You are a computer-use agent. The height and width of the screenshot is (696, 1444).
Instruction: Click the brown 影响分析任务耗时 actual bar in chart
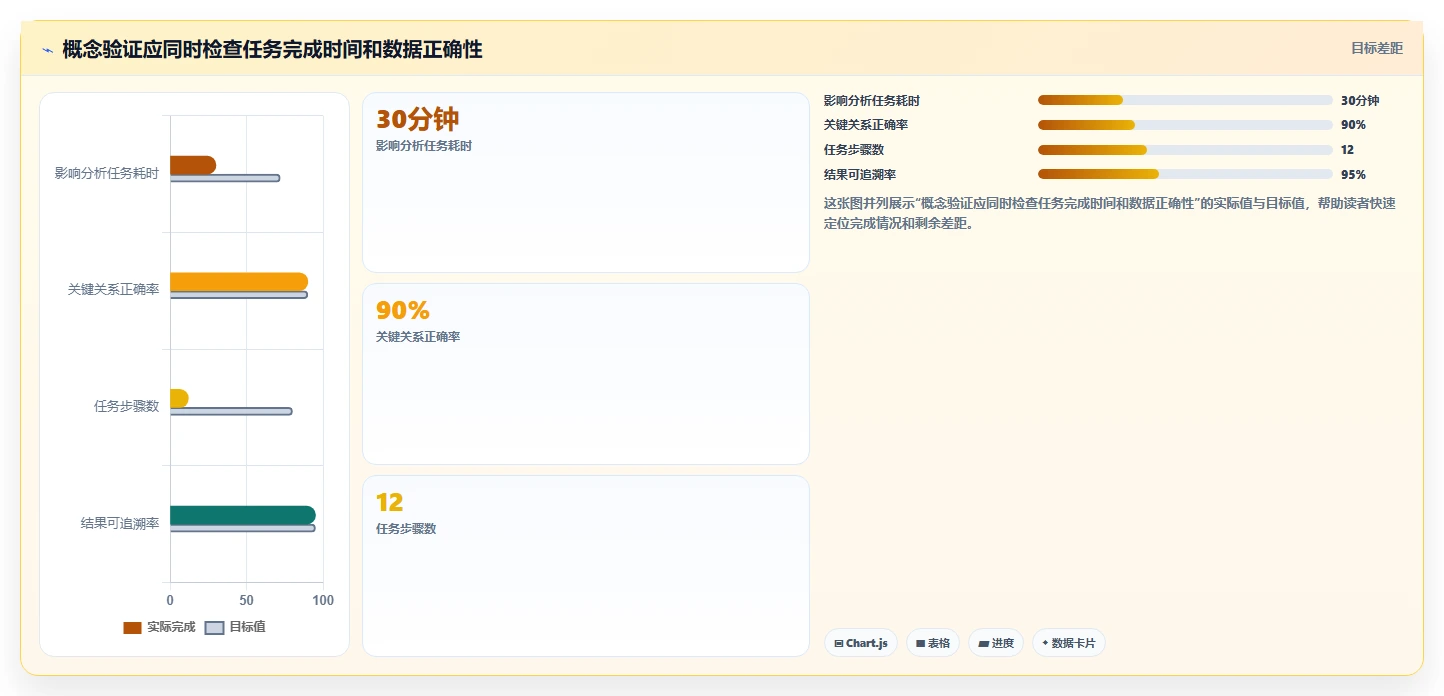pyautogui.click(x=193, y=165)
